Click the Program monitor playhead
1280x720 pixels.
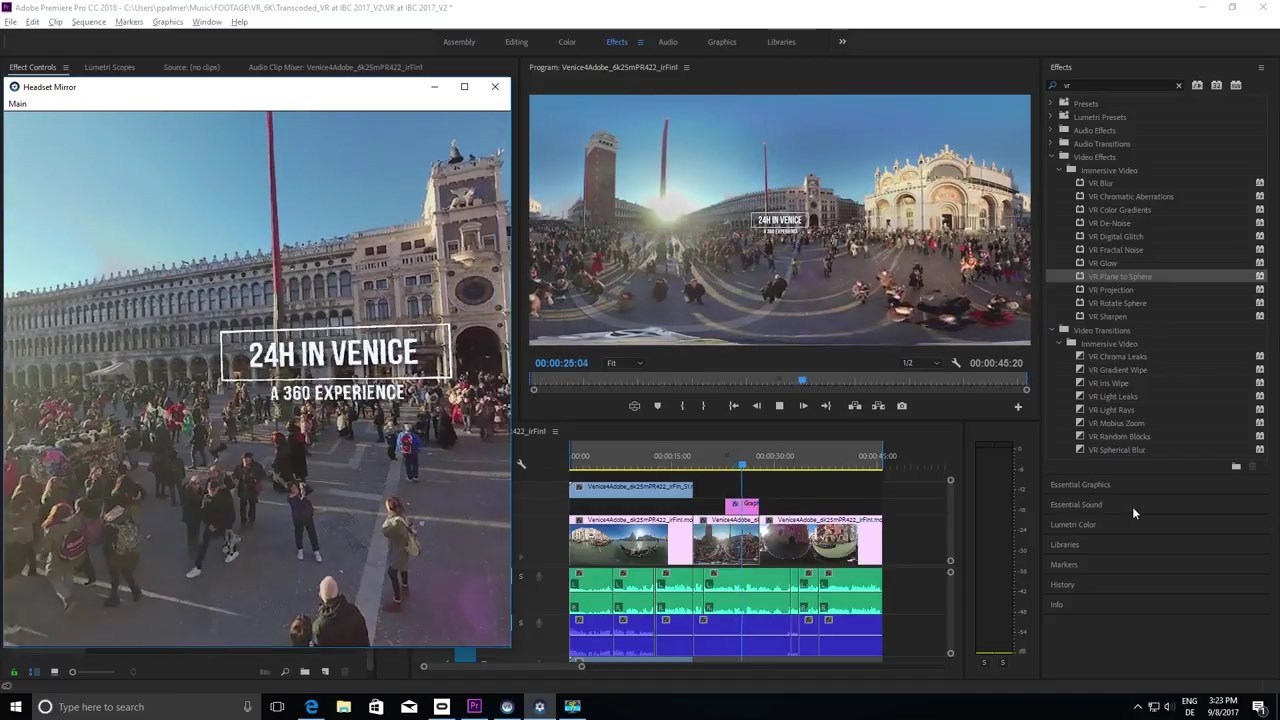801,380
